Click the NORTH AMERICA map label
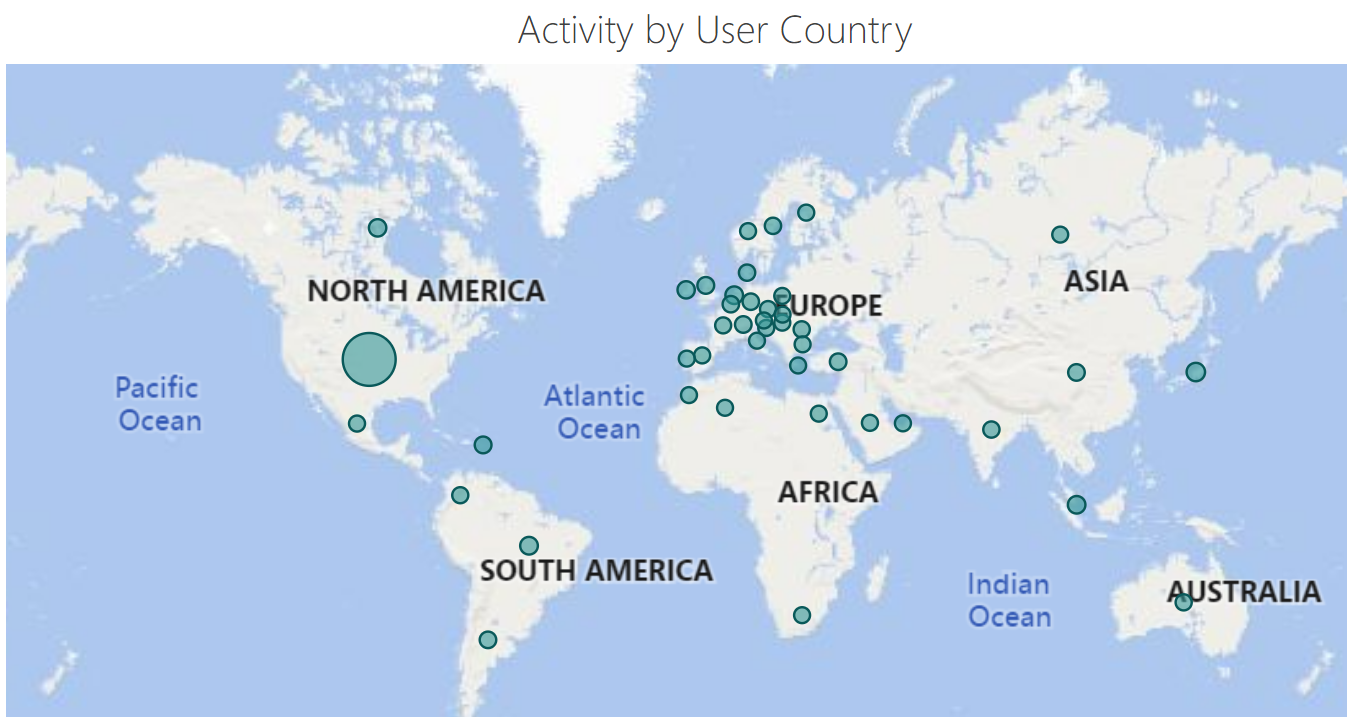Image resolution: width=1347 pixels, height=717 pixels. 426,291
